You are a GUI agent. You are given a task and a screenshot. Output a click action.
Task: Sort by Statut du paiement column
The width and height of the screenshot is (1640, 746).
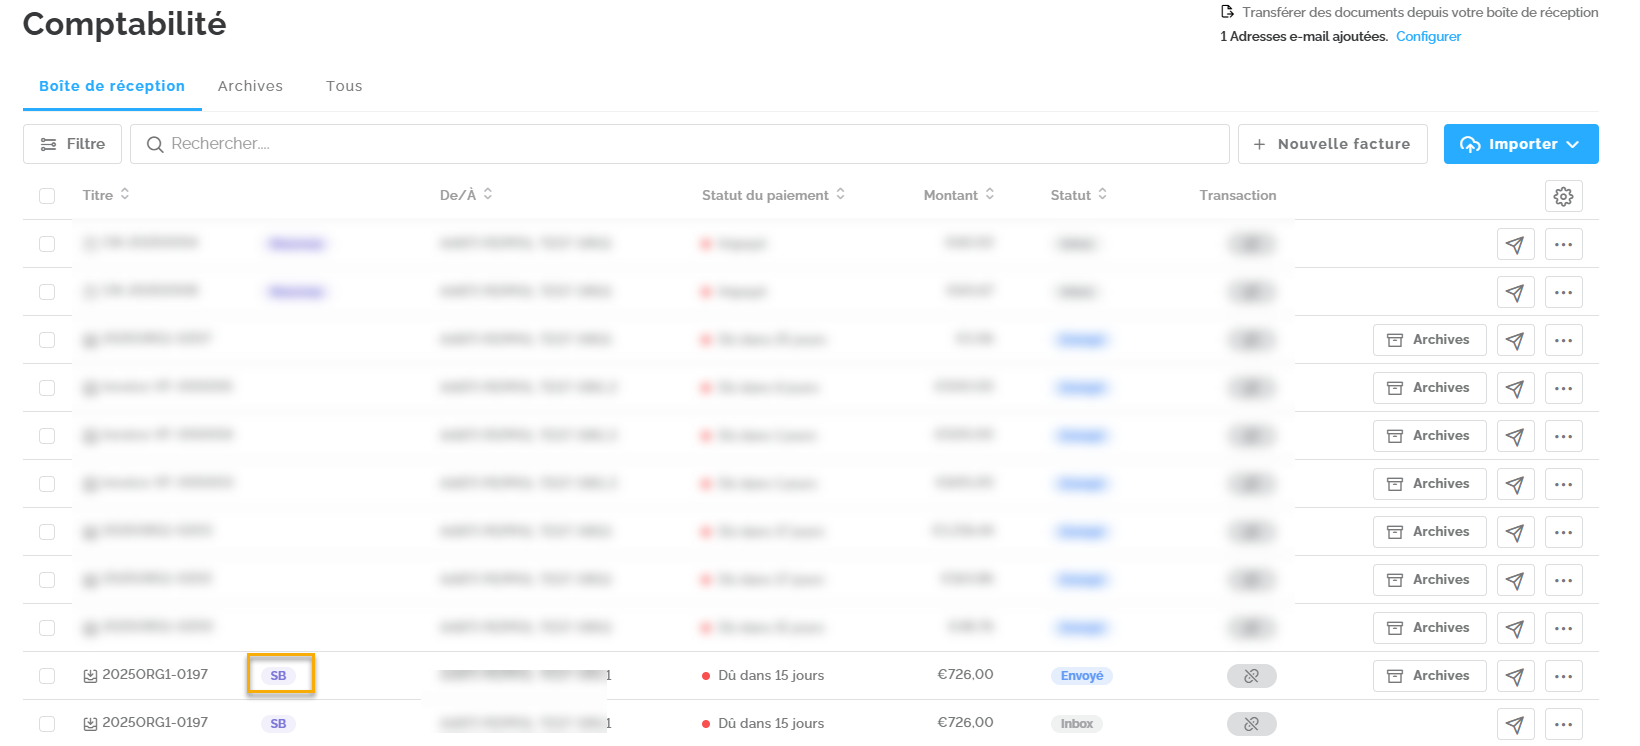[x=773, y=195]
